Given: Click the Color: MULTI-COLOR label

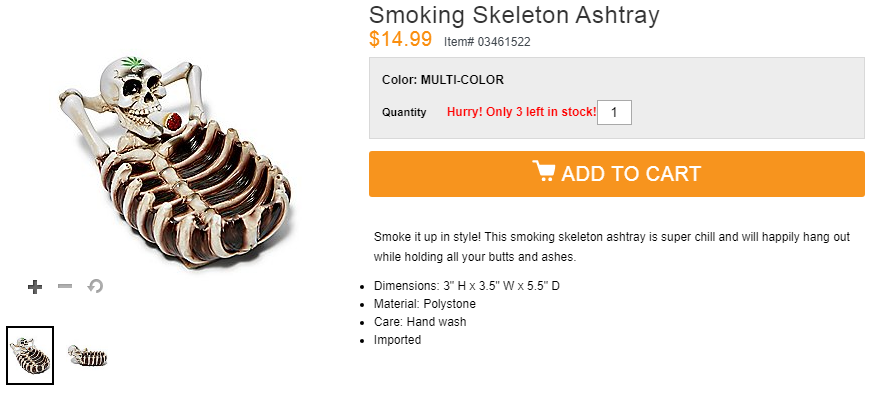Looking at the screenshot, I should (443, 80).
